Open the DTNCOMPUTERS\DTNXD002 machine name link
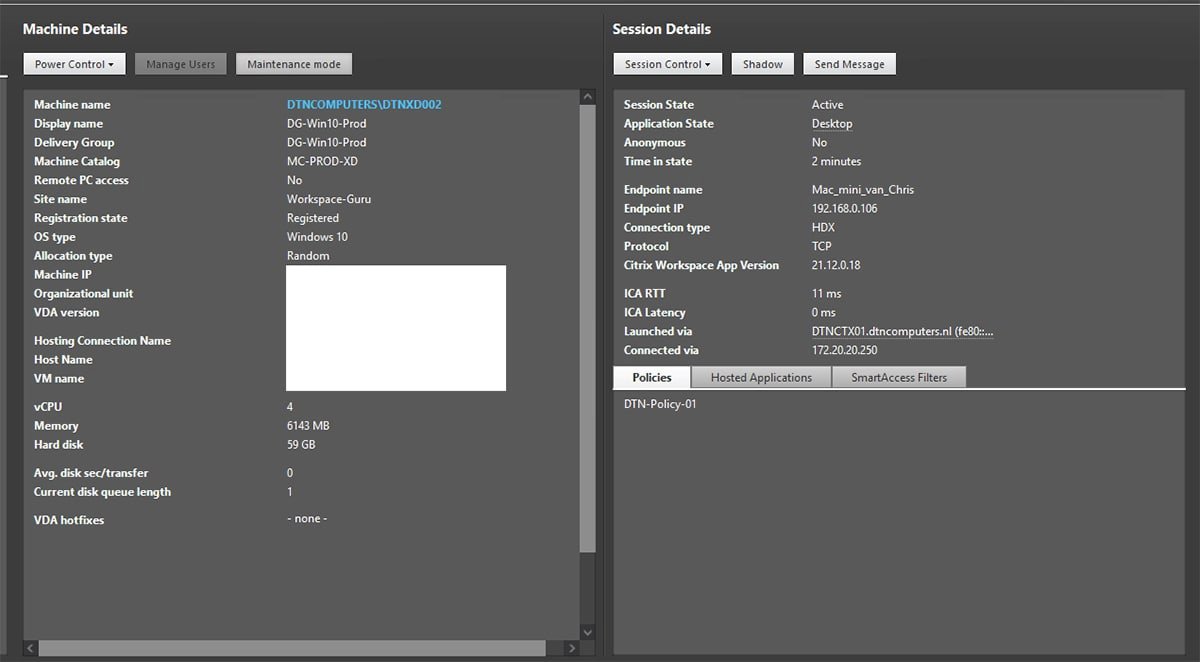The width and height of the screenshot is (1200, 662). 364,104
